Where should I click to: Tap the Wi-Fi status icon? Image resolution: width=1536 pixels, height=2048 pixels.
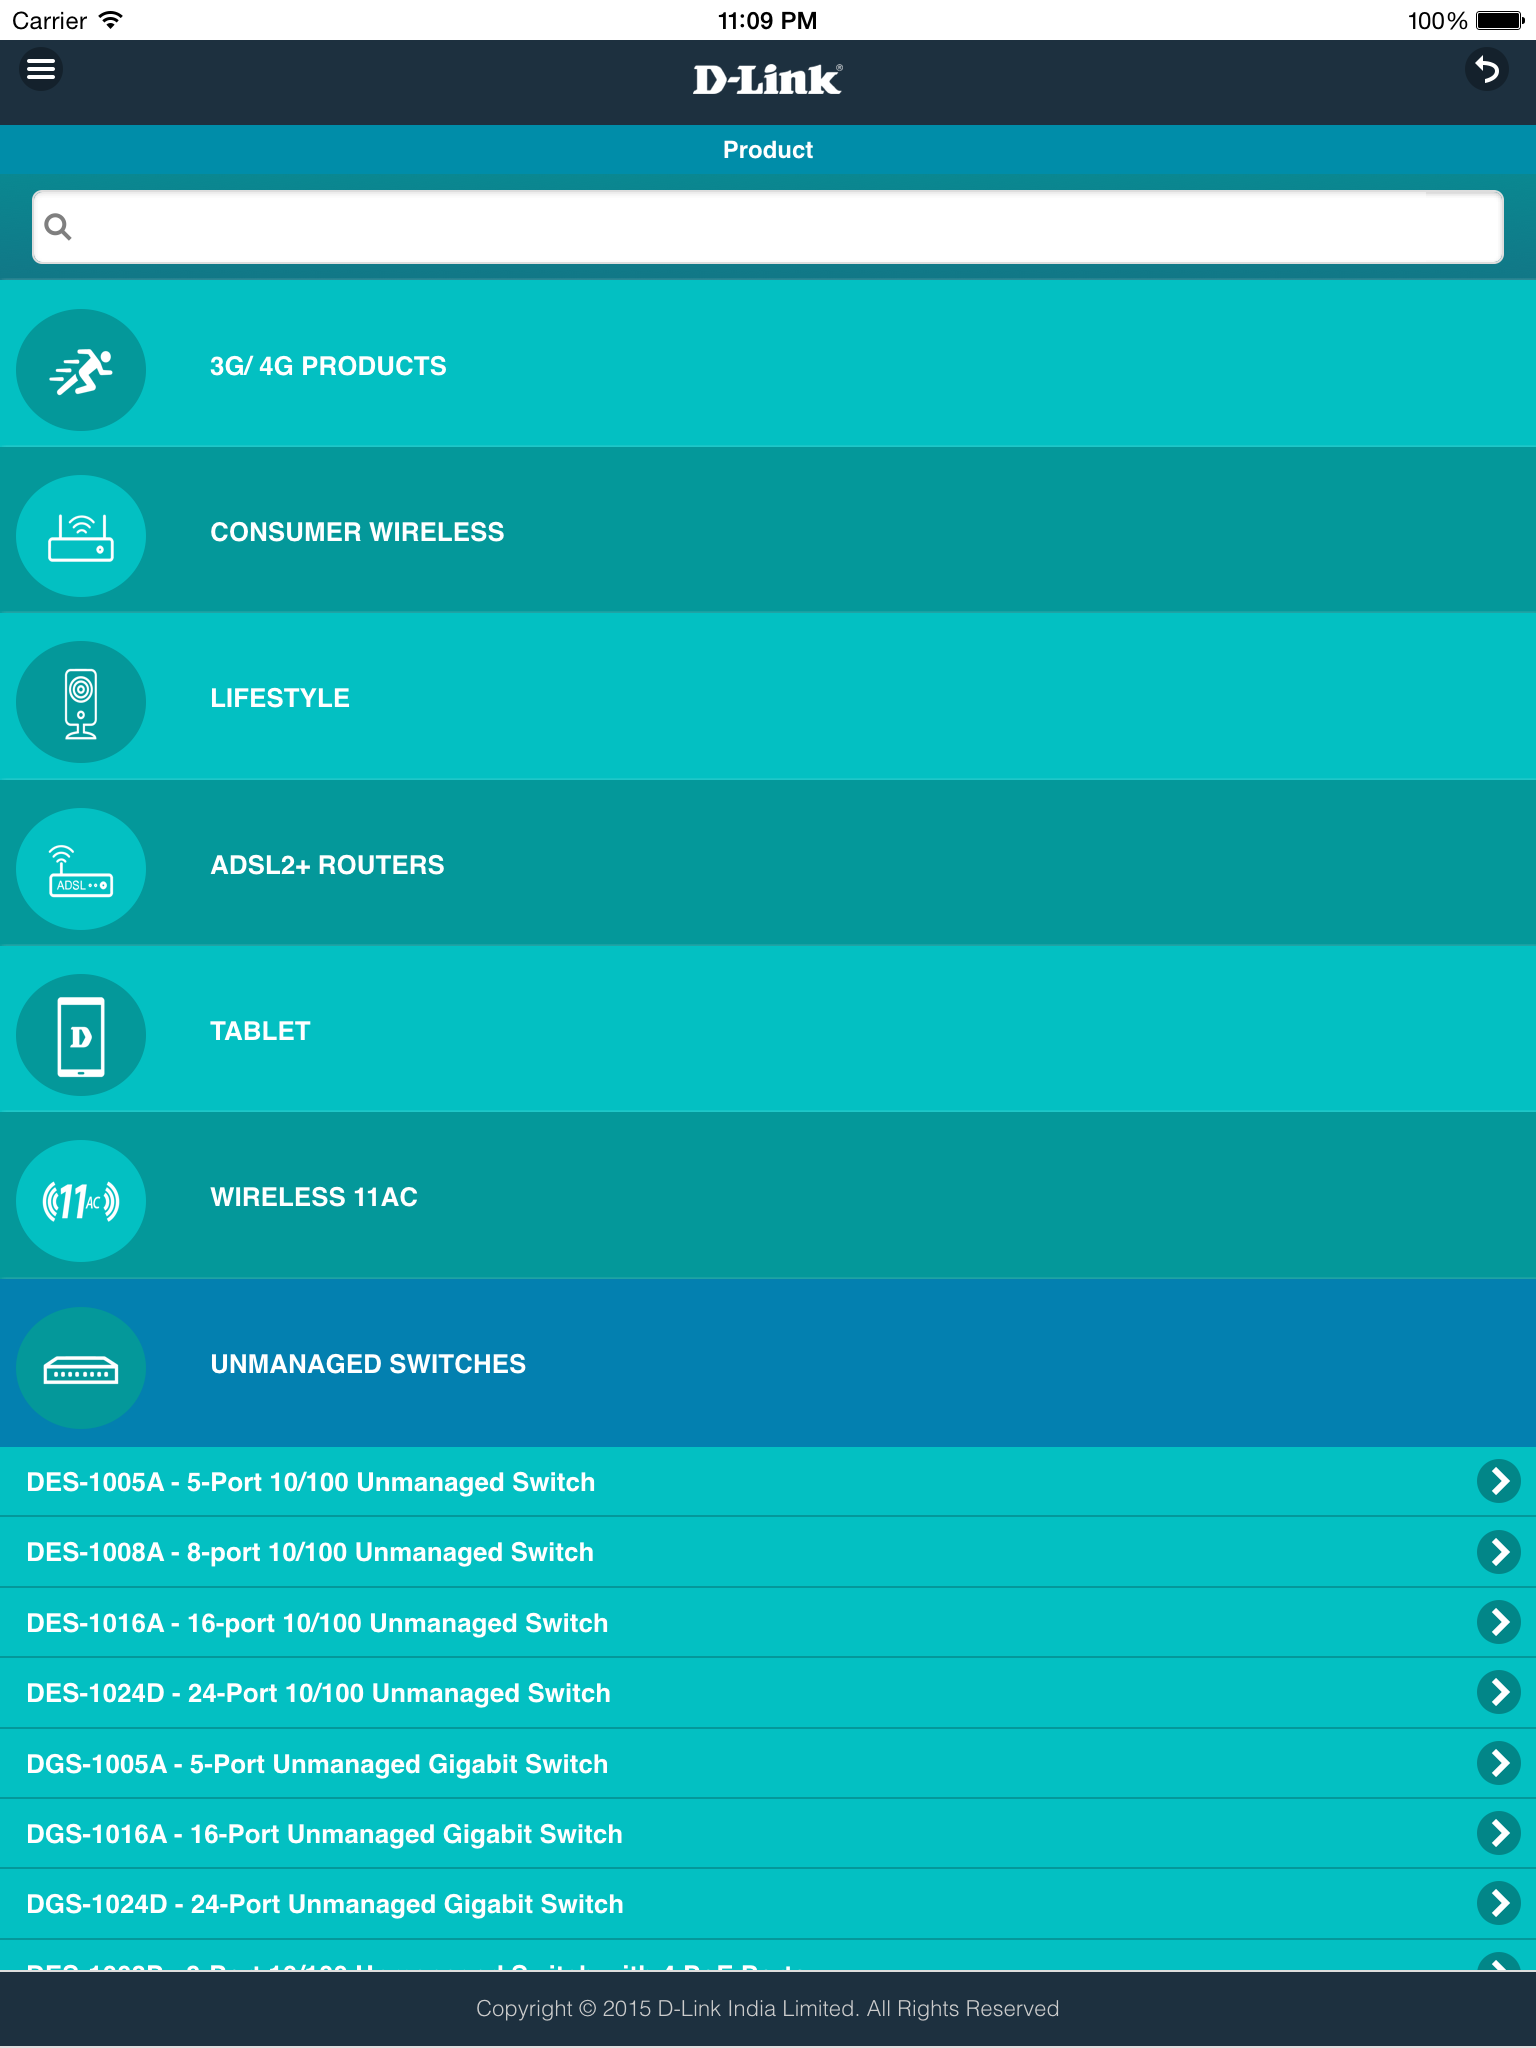click(x=111, y=20)
